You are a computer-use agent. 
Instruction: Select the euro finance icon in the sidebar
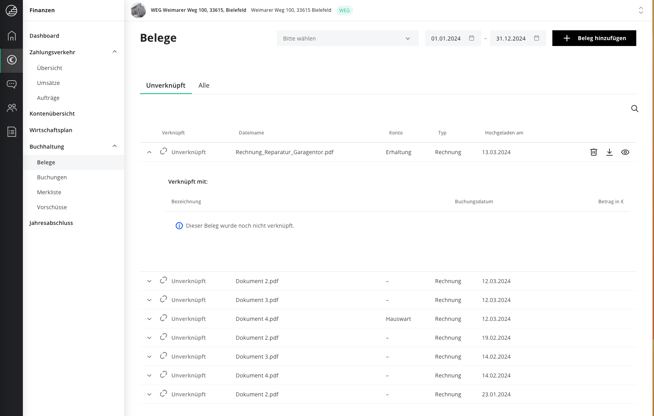(x=11, y=60)
